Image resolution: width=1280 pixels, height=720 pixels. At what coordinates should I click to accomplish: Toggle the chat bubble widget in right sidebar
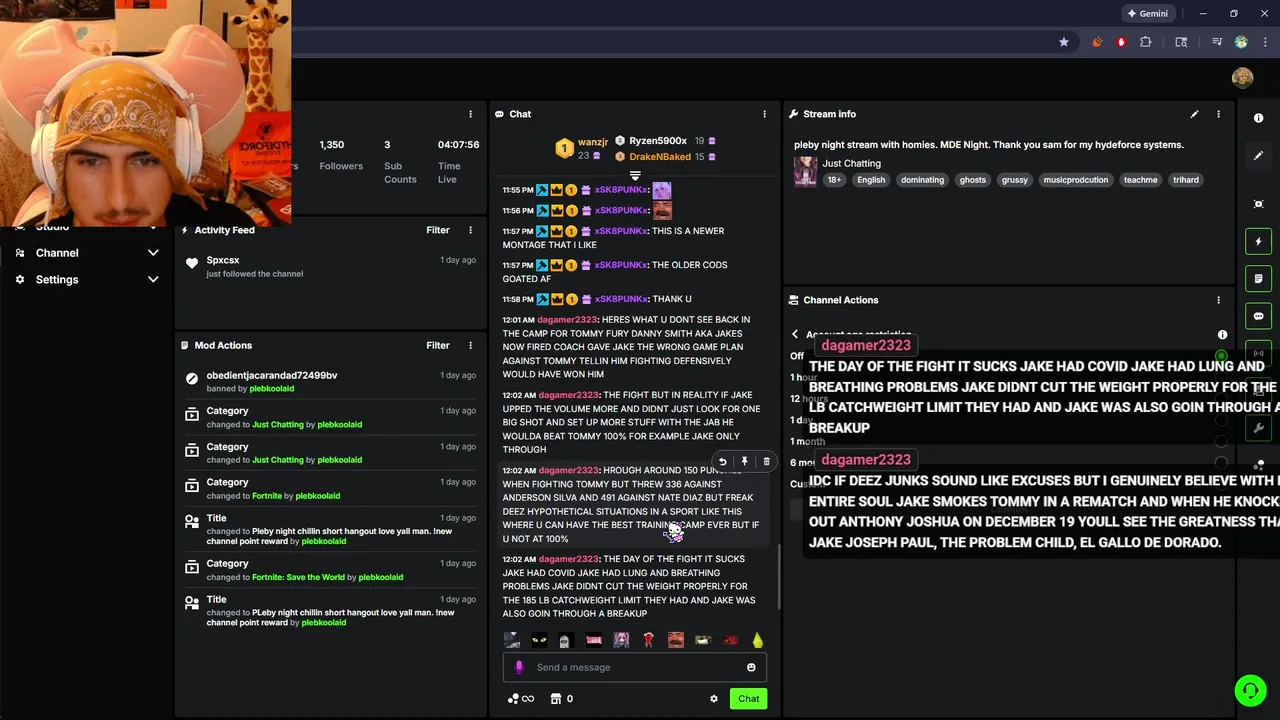click(1258, 316)
